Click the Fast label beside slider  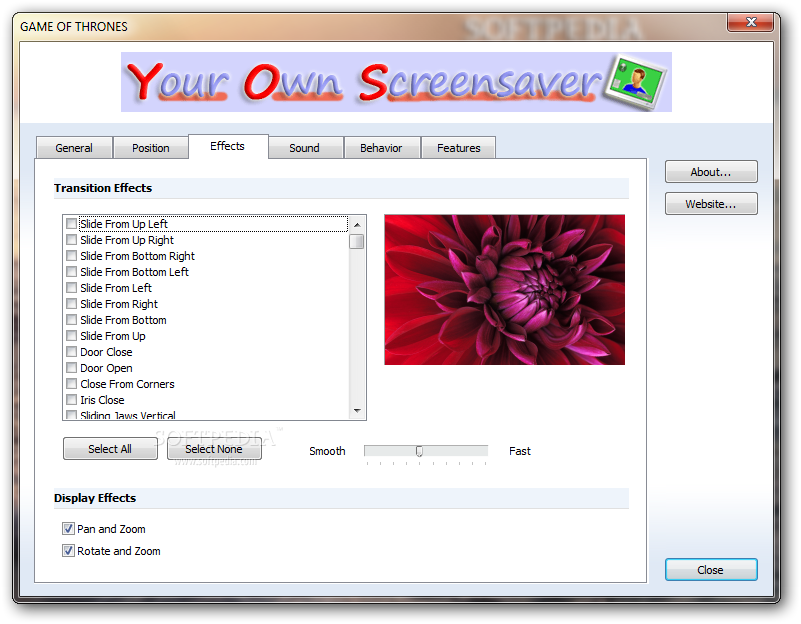[x=520, y=451]
